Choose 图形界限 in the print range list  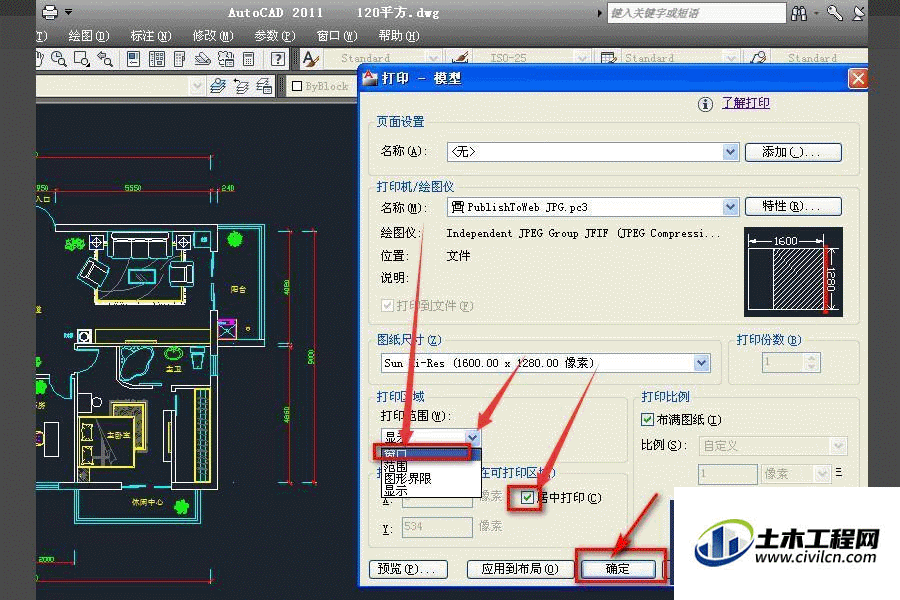(431, 478)
